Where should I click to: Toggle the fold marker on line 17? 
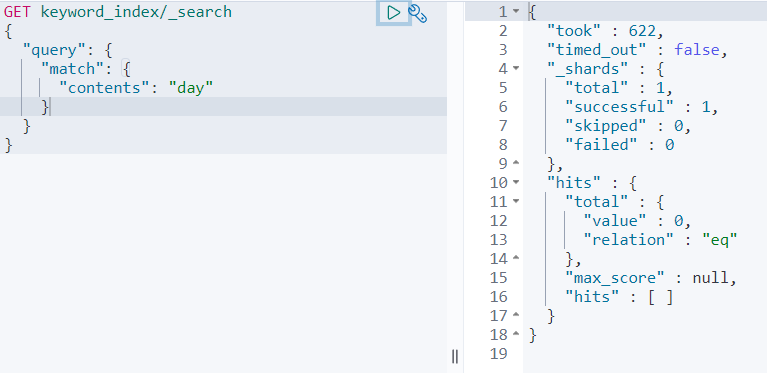[x=516, y=315]
